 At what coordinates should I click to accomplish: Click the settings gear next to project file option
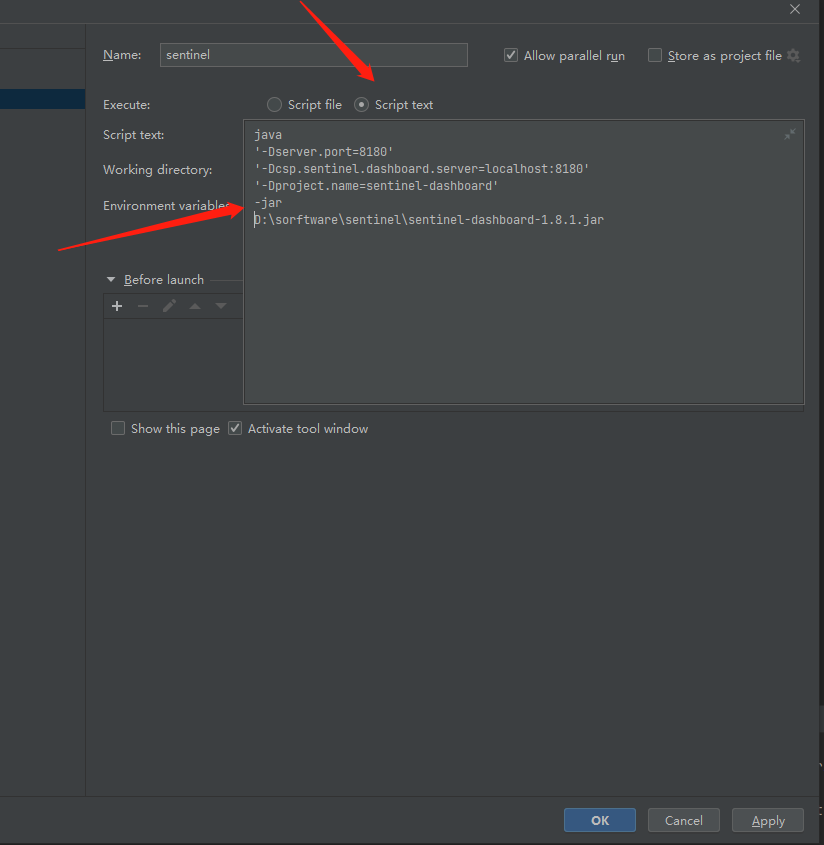coord(794,56)
